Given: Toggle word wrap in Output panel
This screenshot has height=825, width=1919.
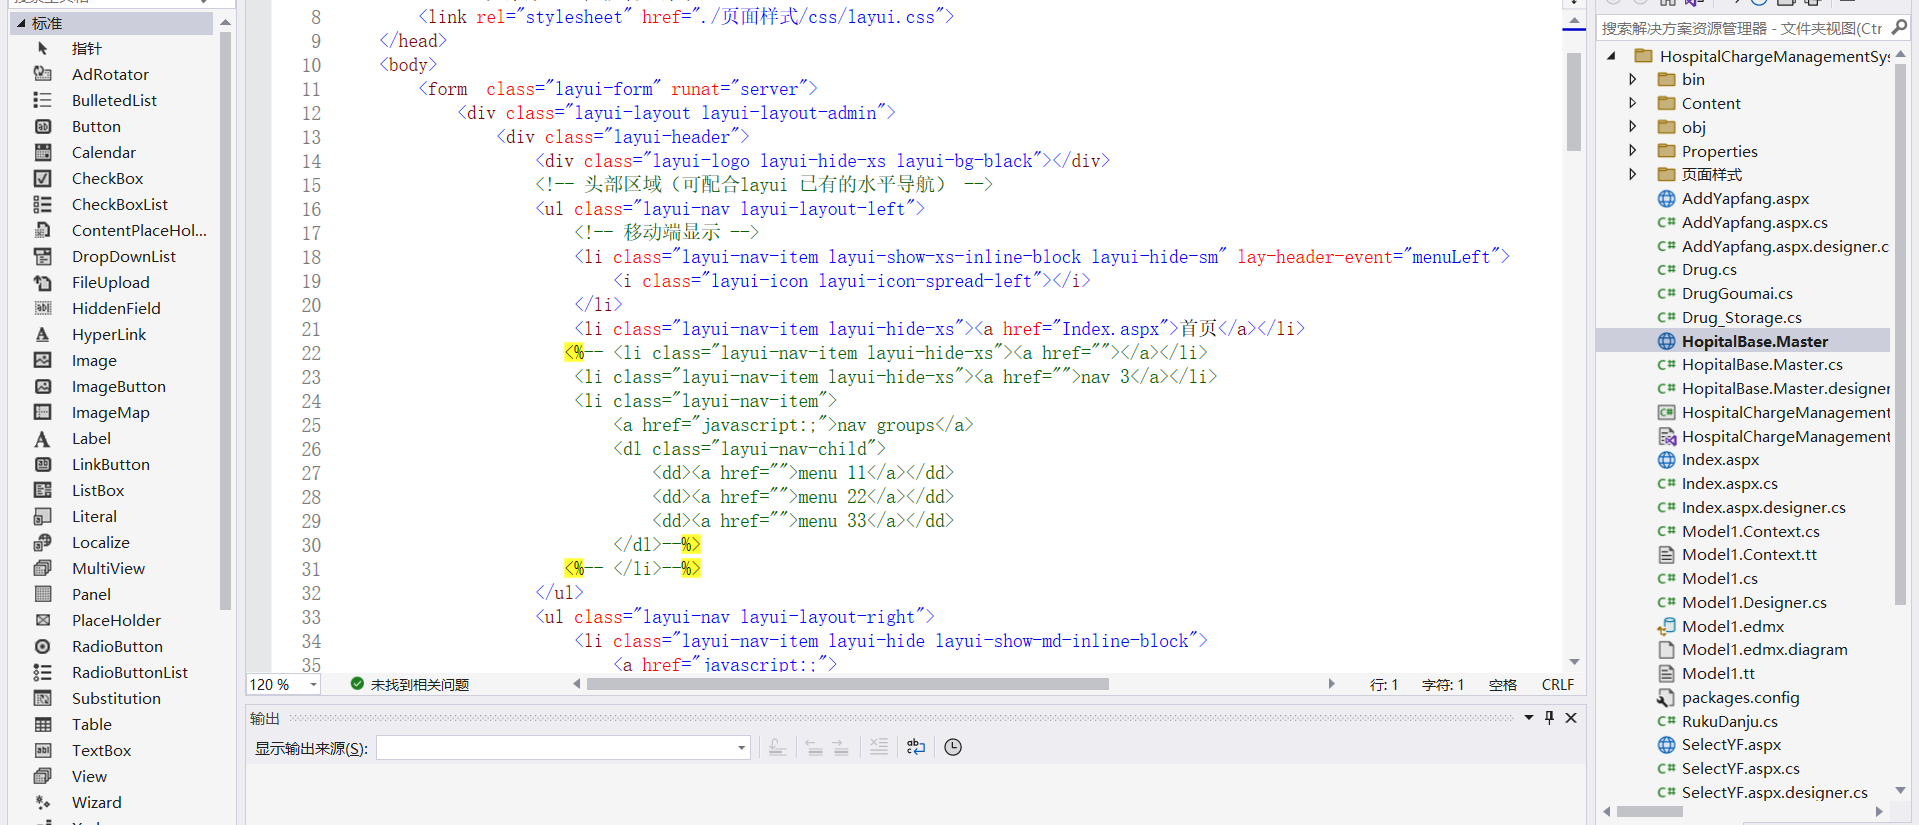Looking at the screenshot, I should tap(916, 747).
